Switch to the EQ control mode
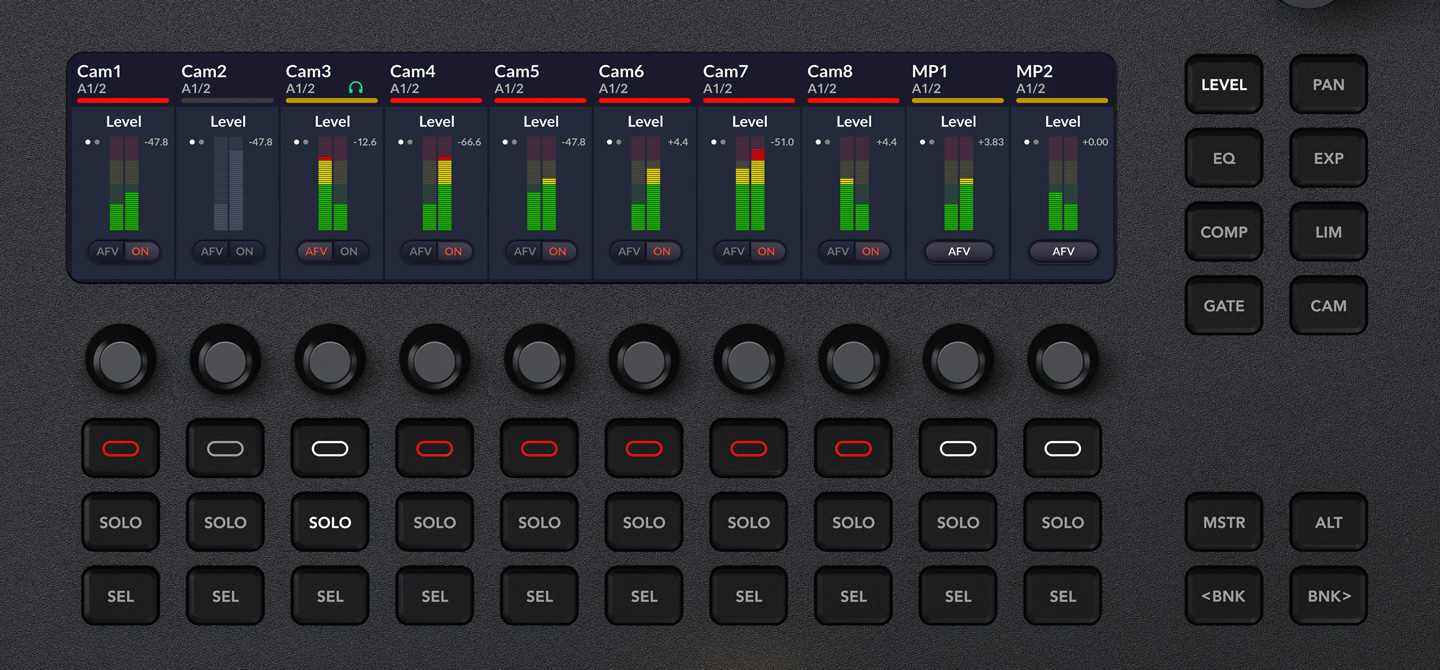1440x670 pixels. (1223, 158)
